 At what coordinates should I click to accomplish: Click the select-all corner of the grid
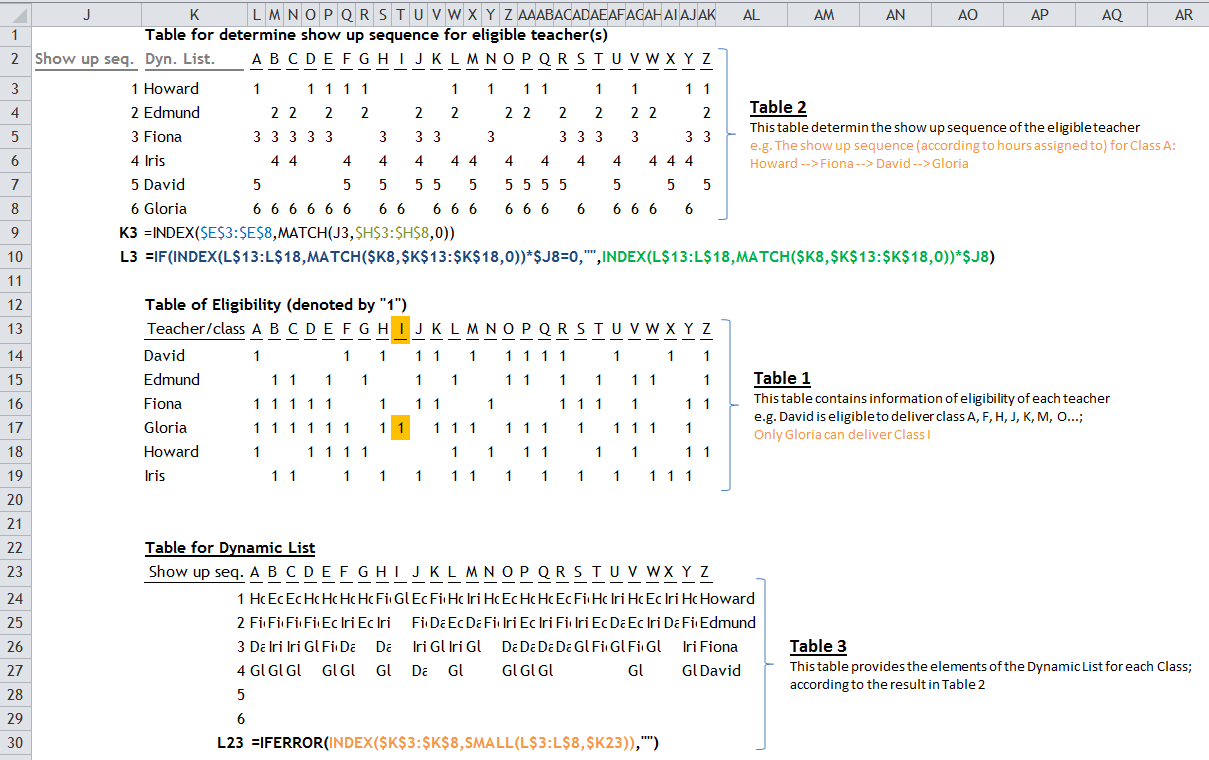point(15,14)
